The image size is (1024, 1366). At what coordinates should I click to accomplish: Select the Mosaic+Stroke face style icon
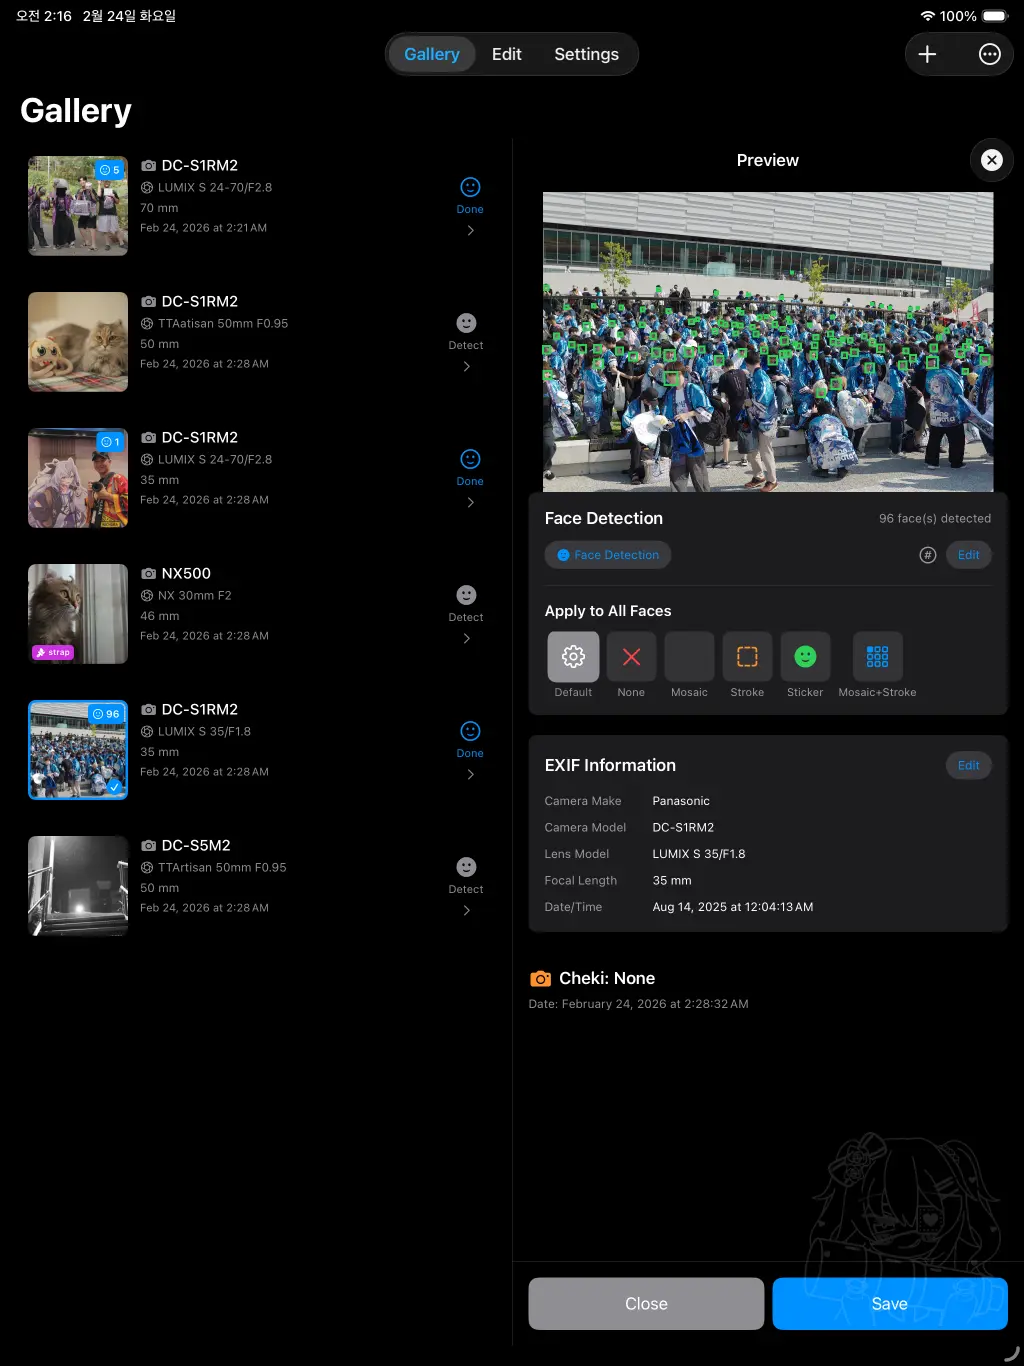(877, 657)
